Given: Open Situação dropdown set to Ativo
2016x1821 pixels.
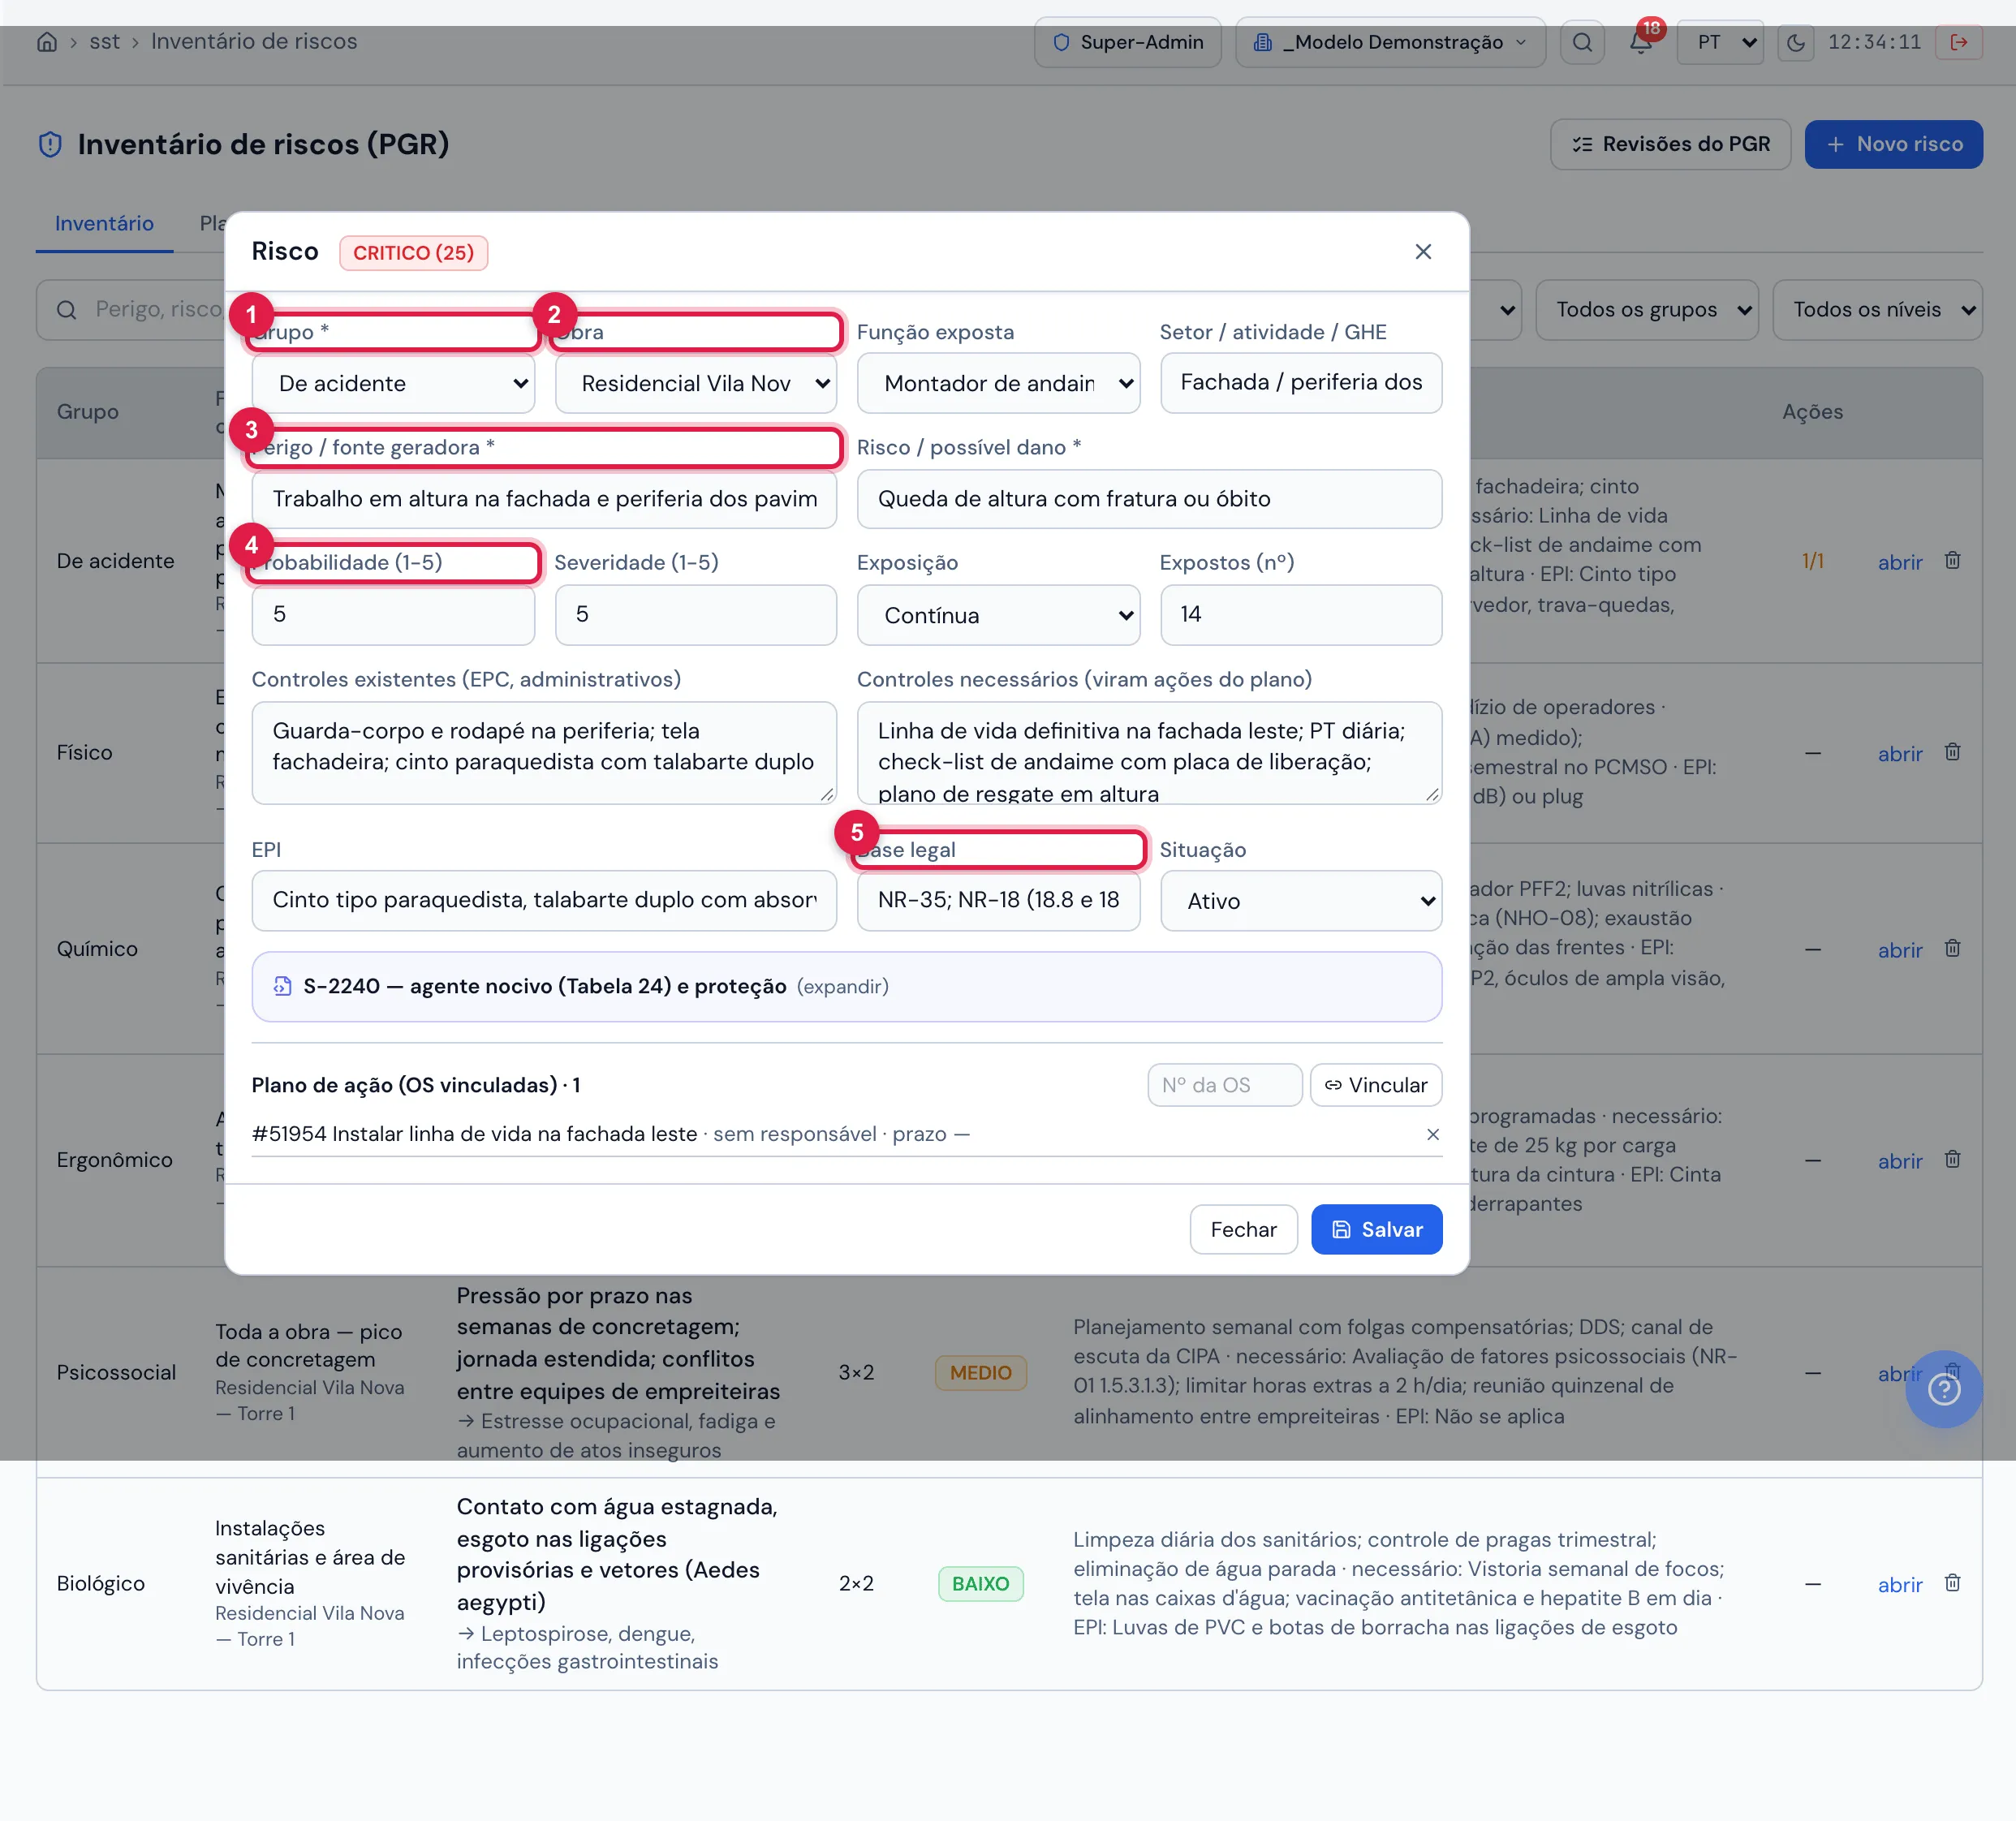Looking at the screenshot, I should pyautogui.click(x=1301, y=900).
